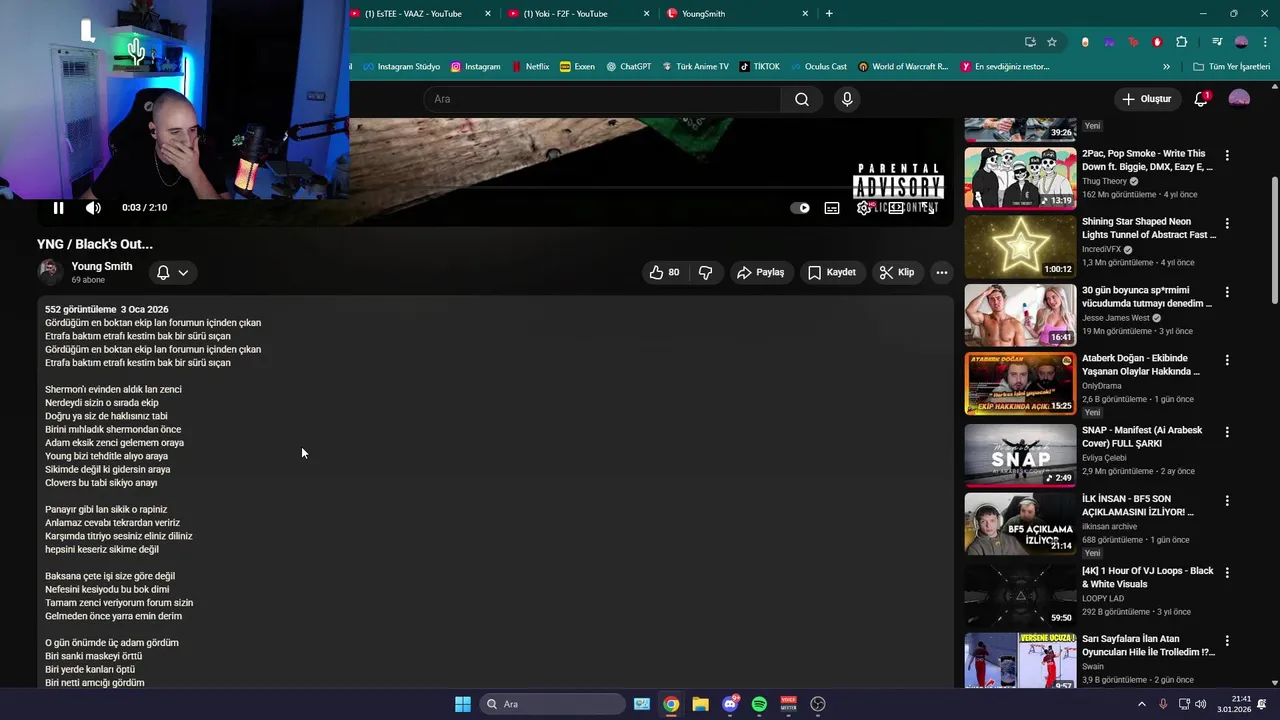This screenshot has width=1280, height=720.
Task: Open the 2Pac, Pop Smoke video thumbnail
Action: tap(1020, 178)
